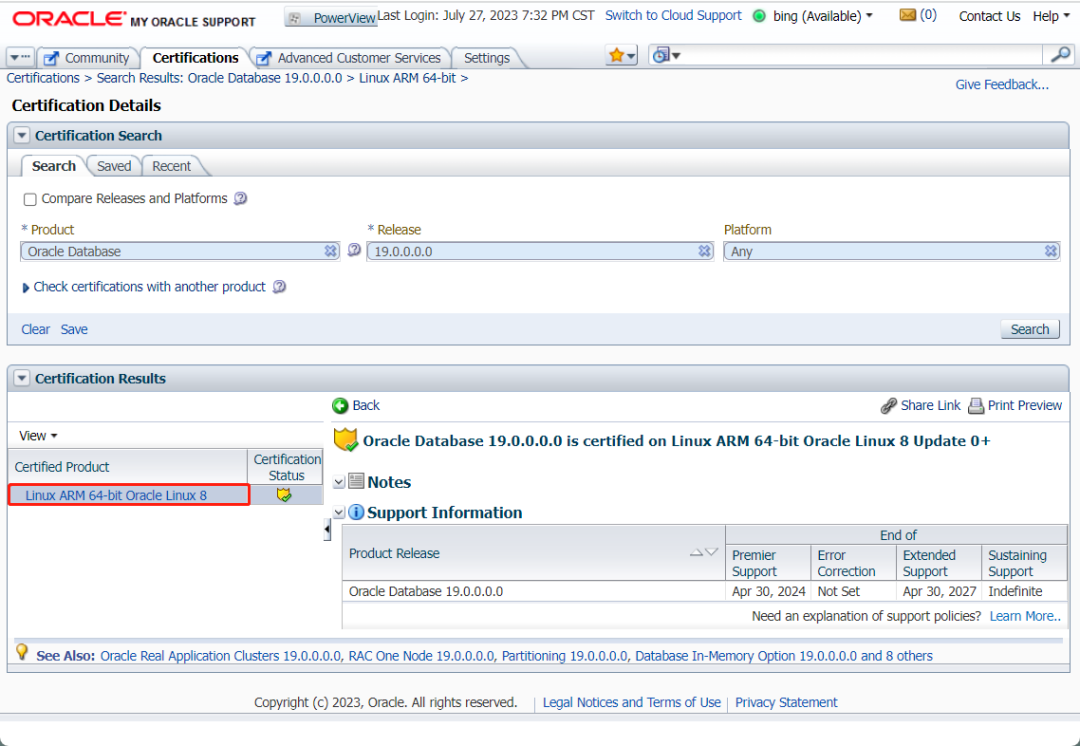1080x746 pixels.
Task: Open the messages envelope icon
Action: click(x=908, y=14)
